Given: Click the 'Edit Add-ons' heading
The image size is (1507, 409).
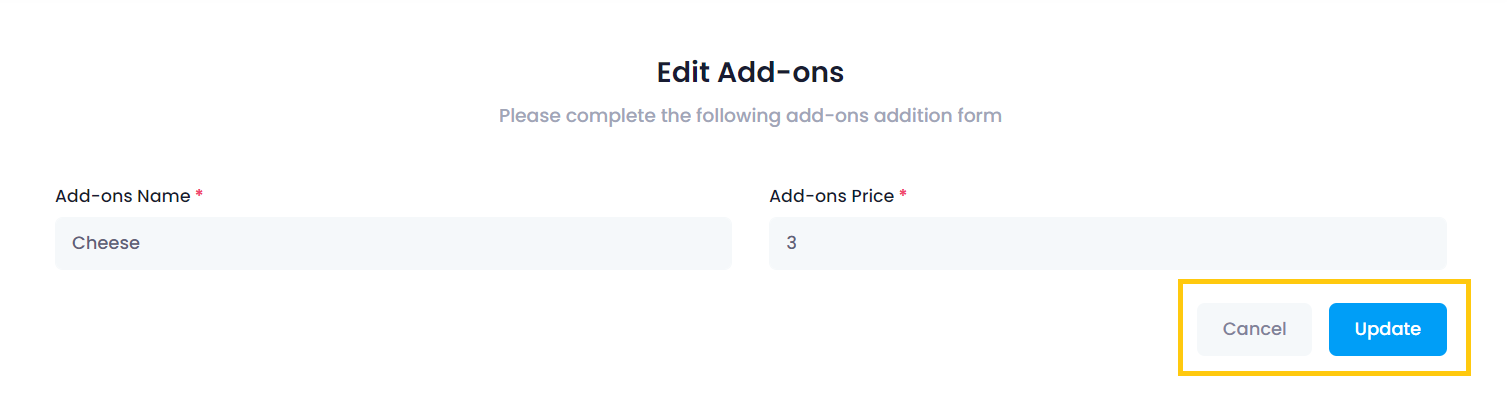Looking at the screenshot, I should click(750, 72).
